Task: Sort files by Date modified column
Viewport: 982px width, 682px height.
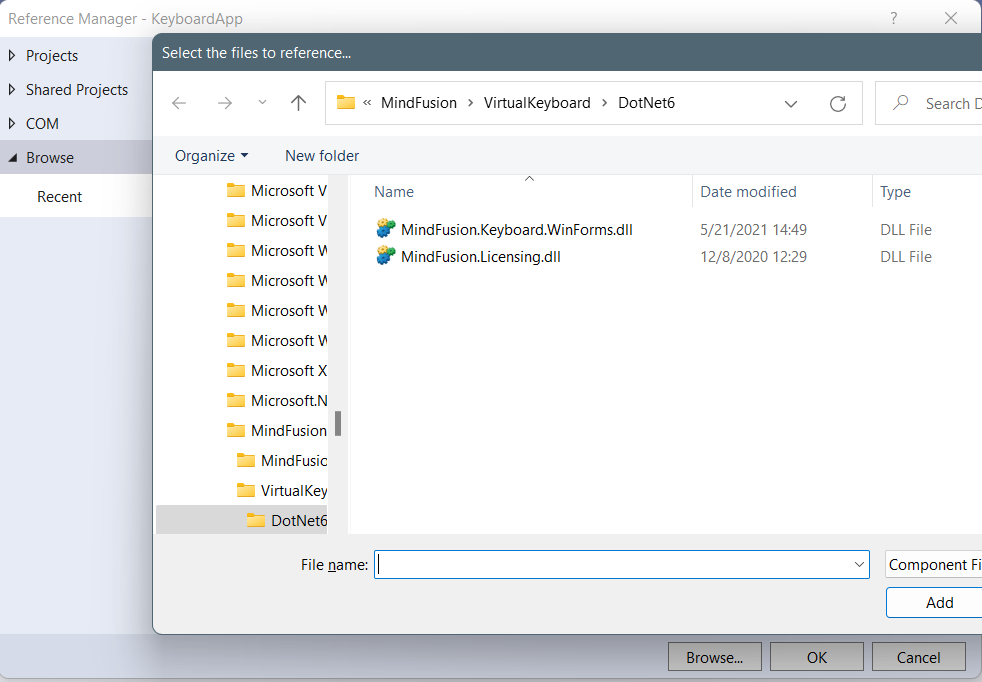Action: click(748, 192)
